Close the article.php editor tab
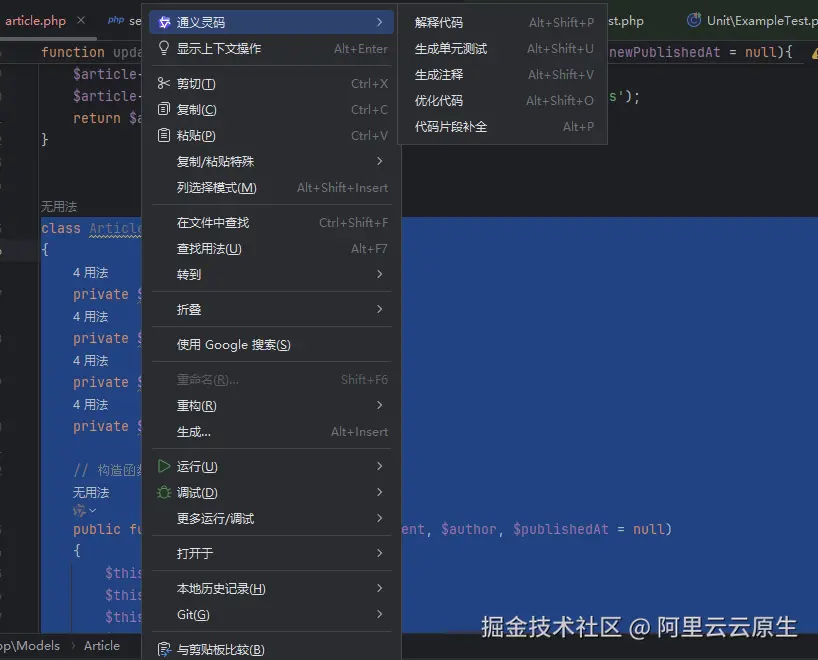The height and width of the screenshot is (660, 818). tap(81, 20)
